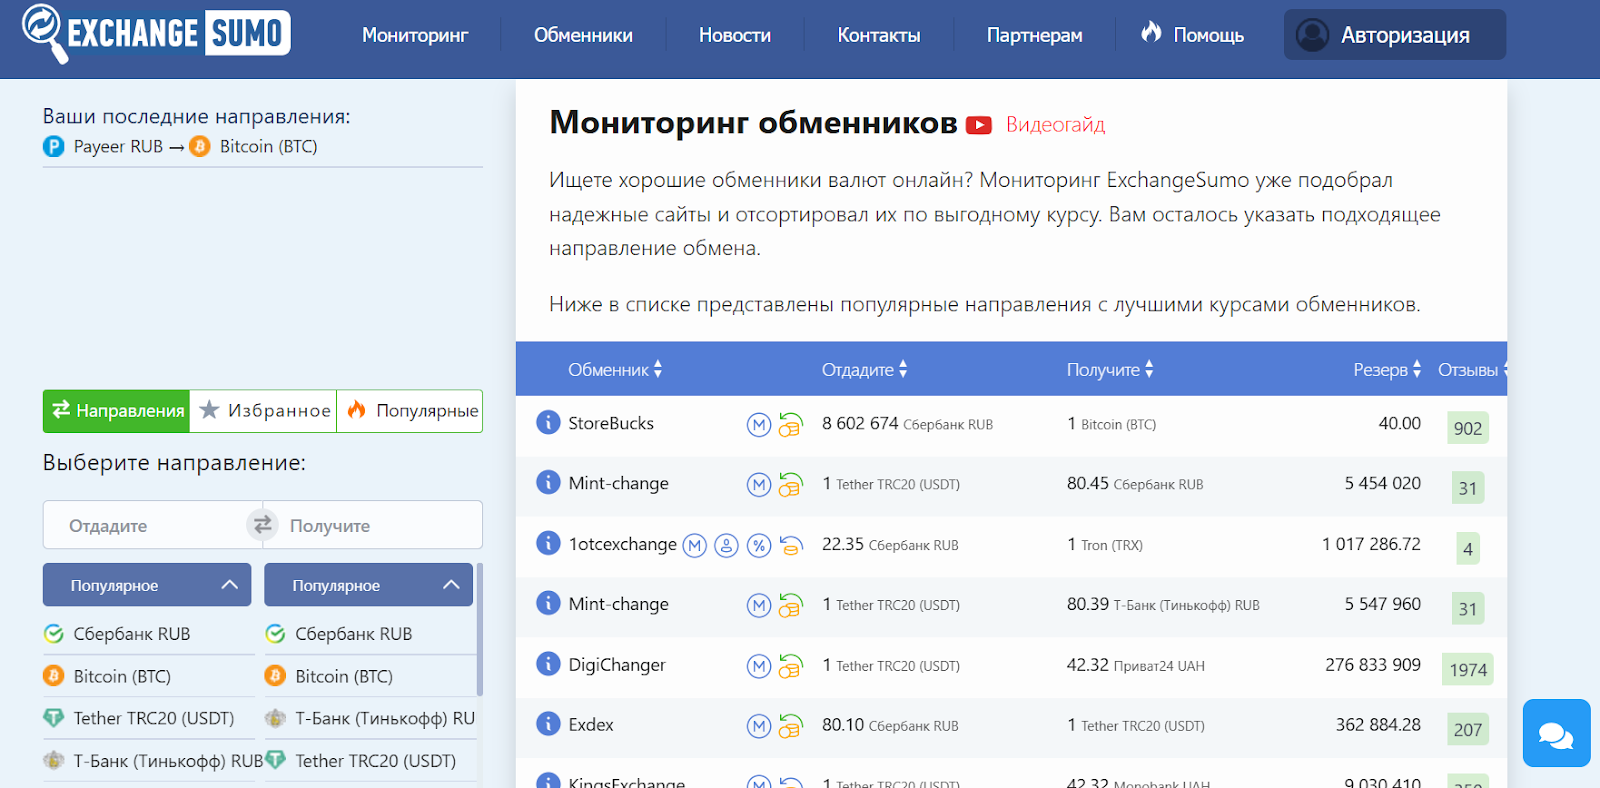Collapse the right Популярное list
This screenshot has width=1600, height=788.
(x=368, y=585)
